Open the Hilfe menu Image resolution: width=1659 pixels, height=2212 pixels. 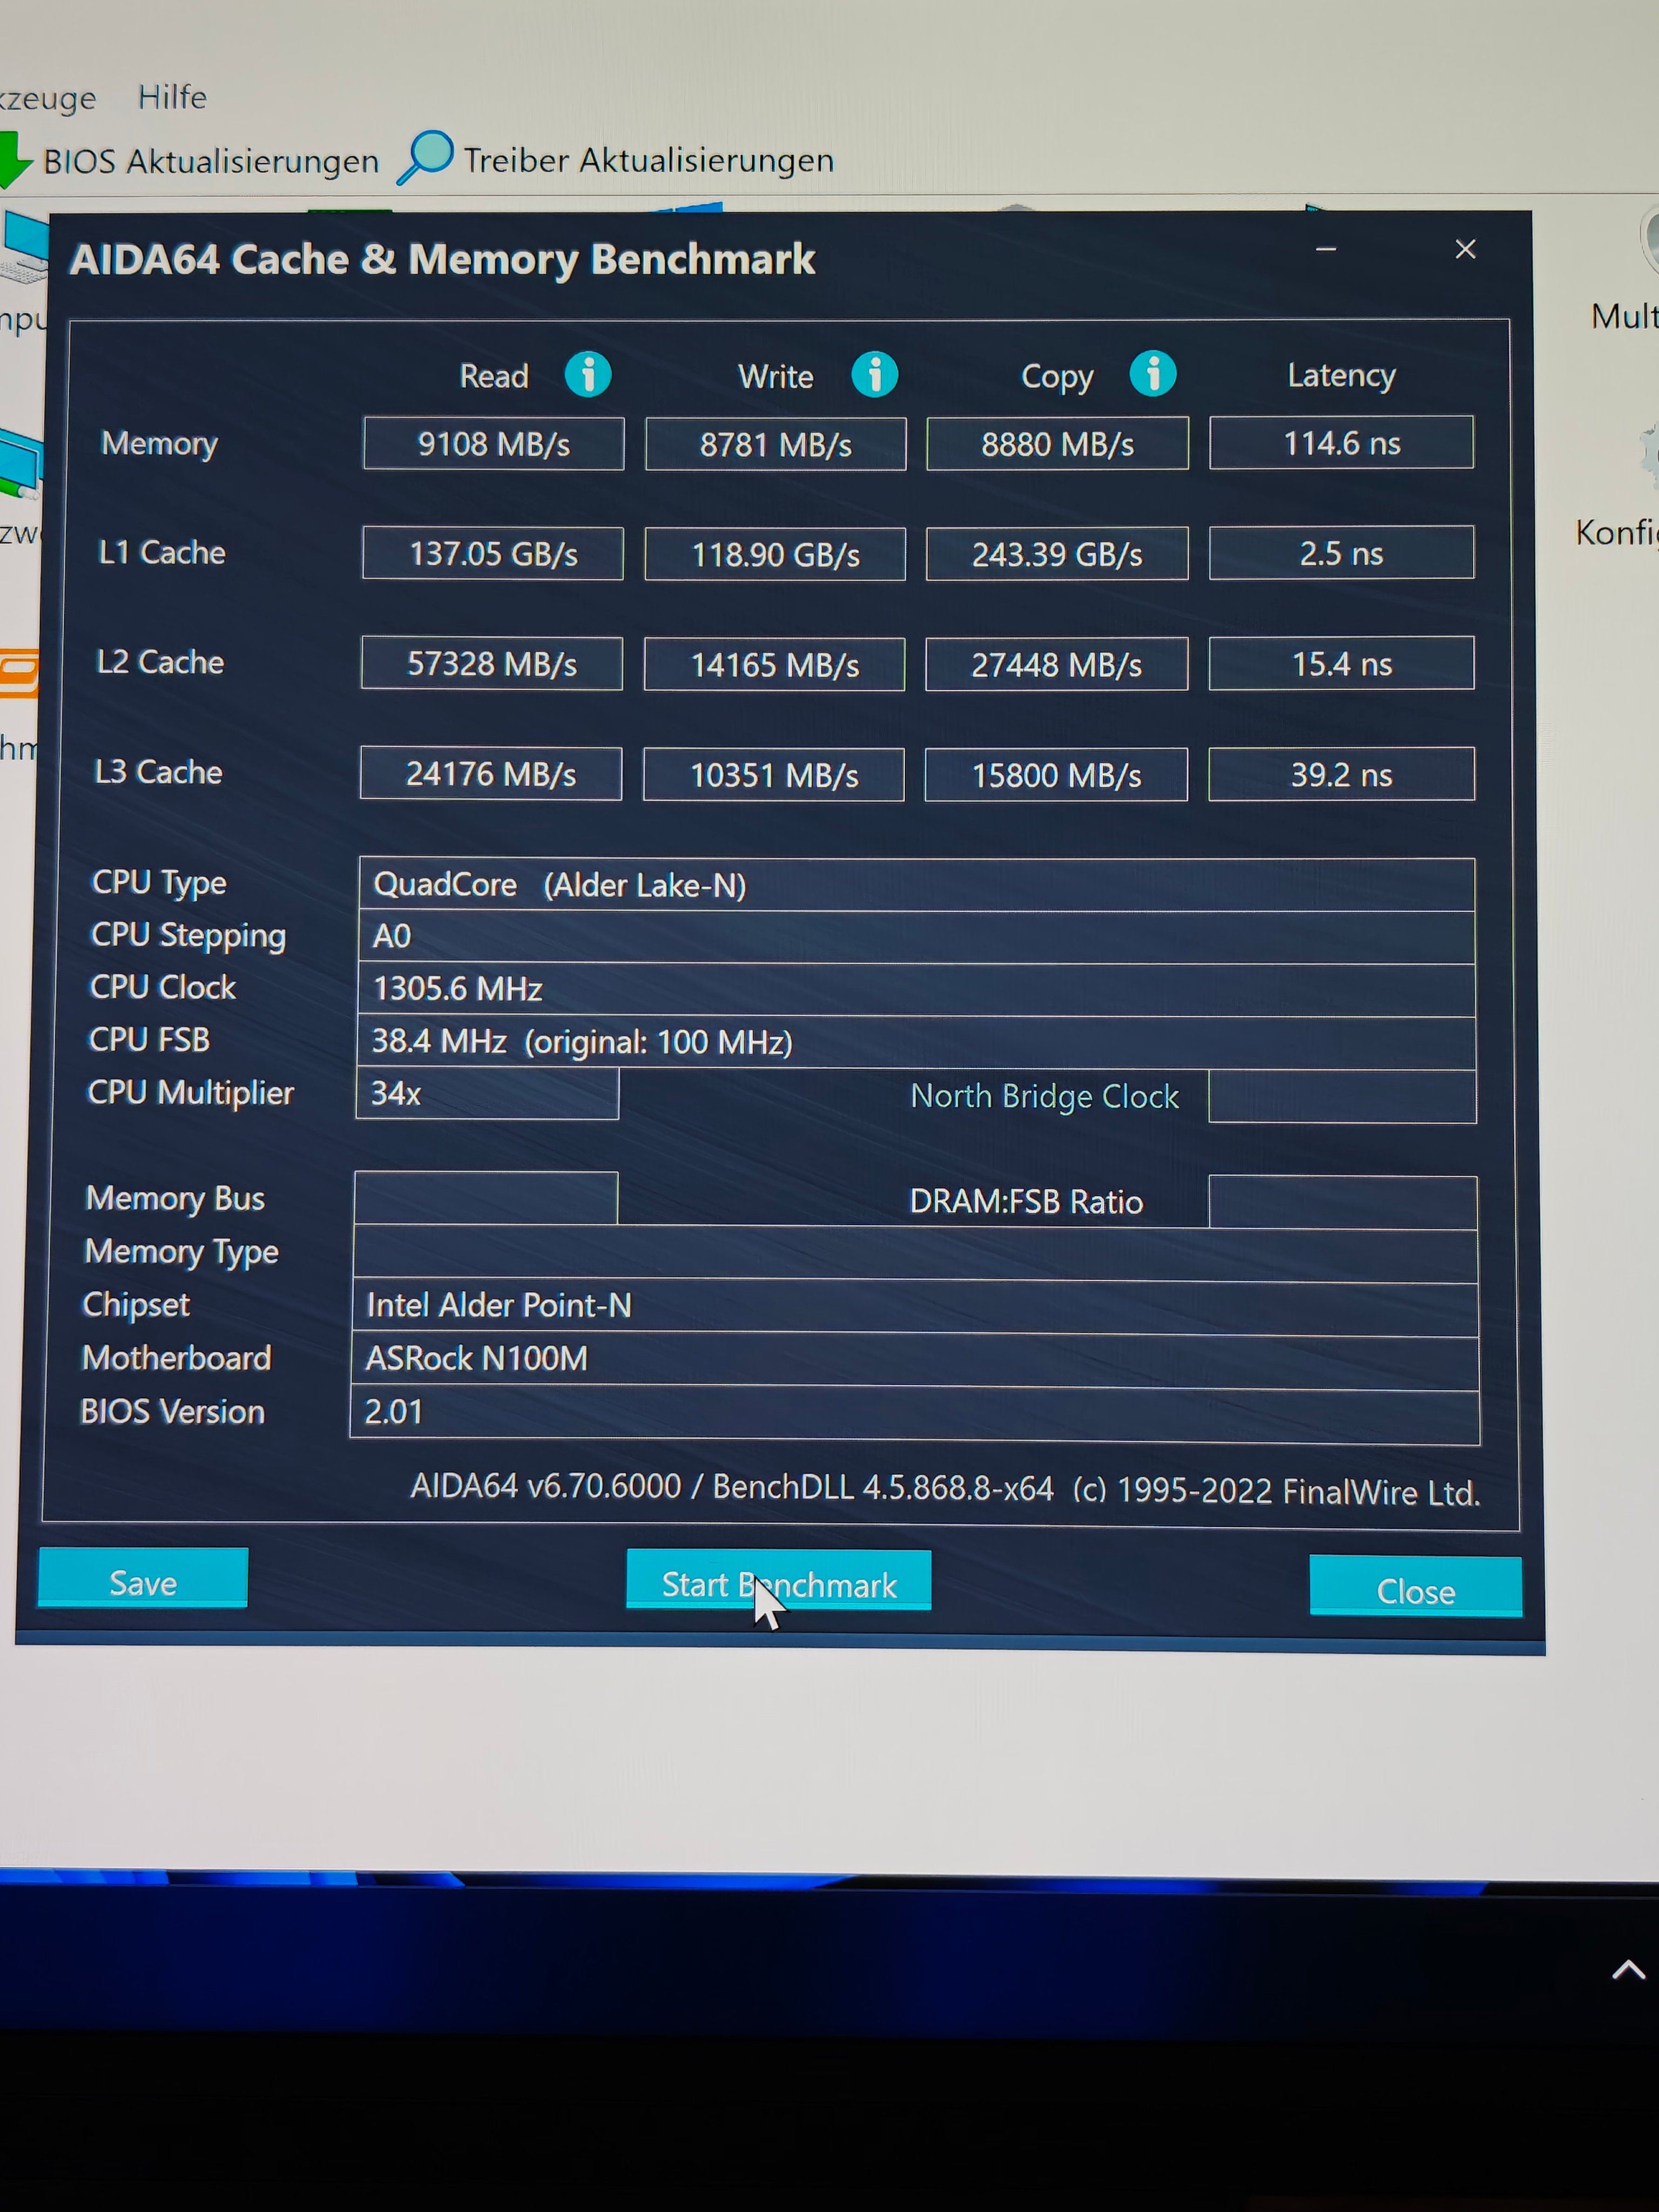coord(172,97)
